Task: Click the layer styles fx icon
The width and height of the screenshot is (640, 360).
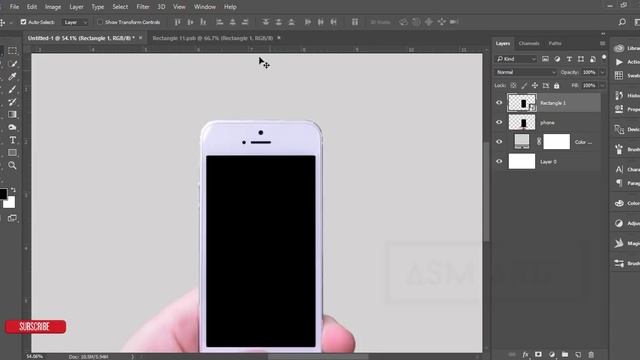Action: [x=525, y=354]
